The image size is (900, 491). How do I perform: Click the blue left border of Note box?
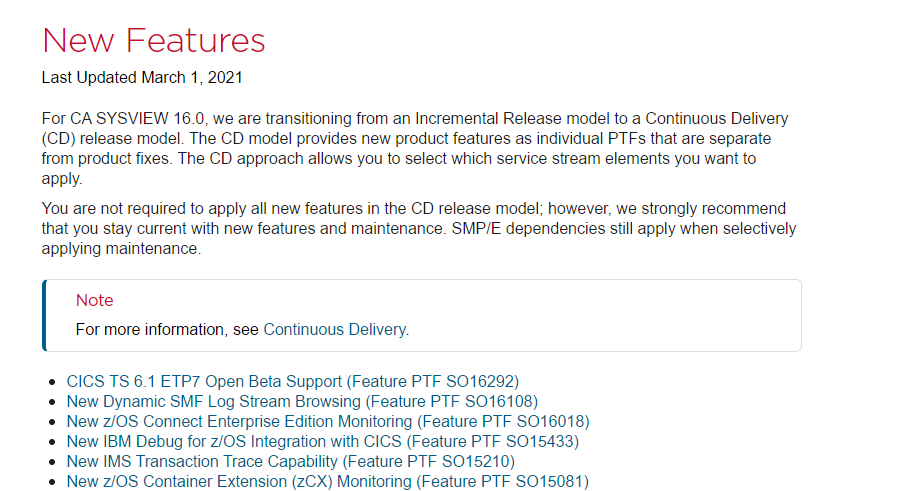[x=44, y=315]
